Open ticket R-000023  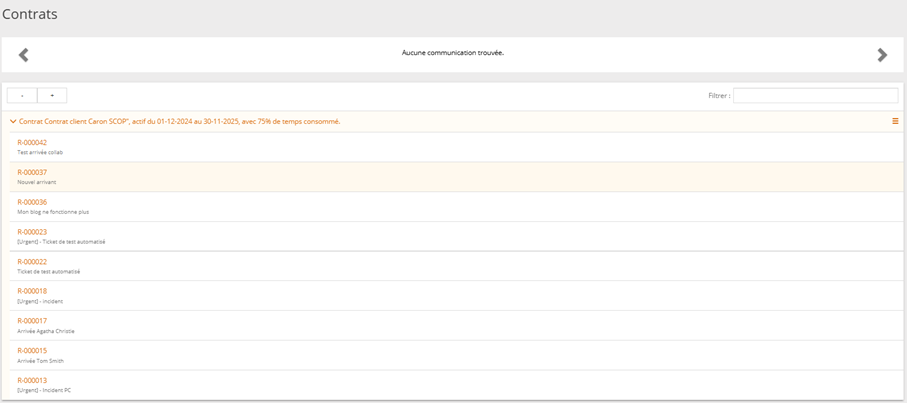coord(32,232)
